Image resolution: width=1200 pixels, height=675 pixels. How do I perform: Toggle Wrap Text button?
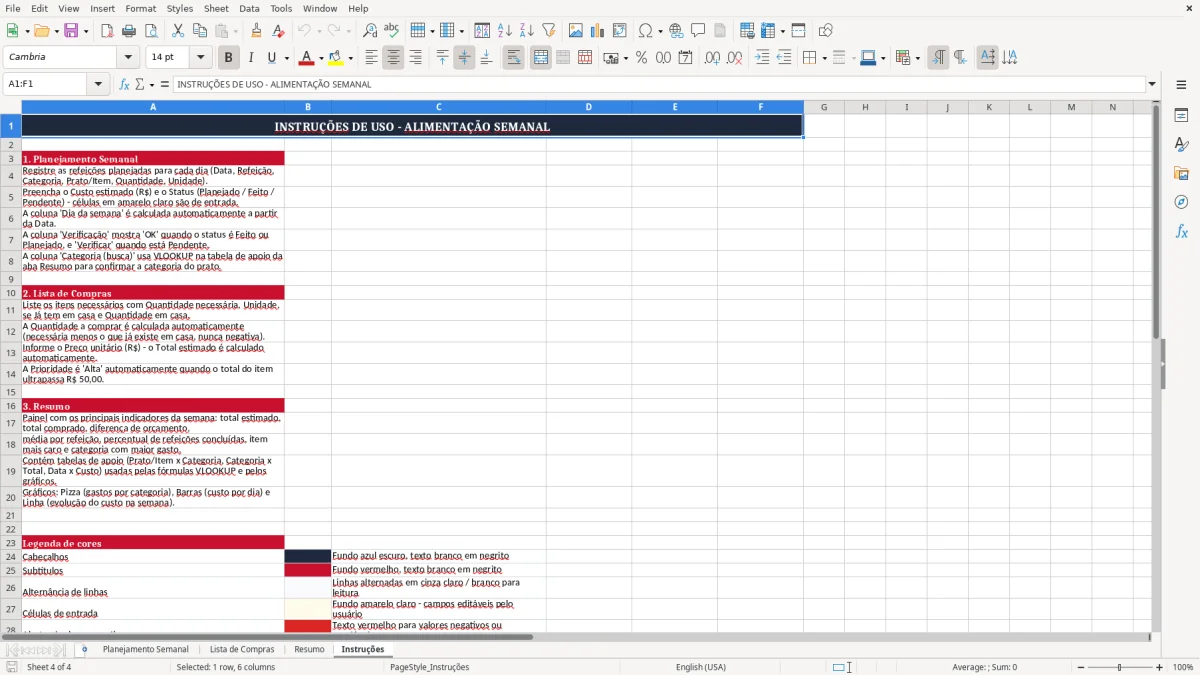pos(513,58)
